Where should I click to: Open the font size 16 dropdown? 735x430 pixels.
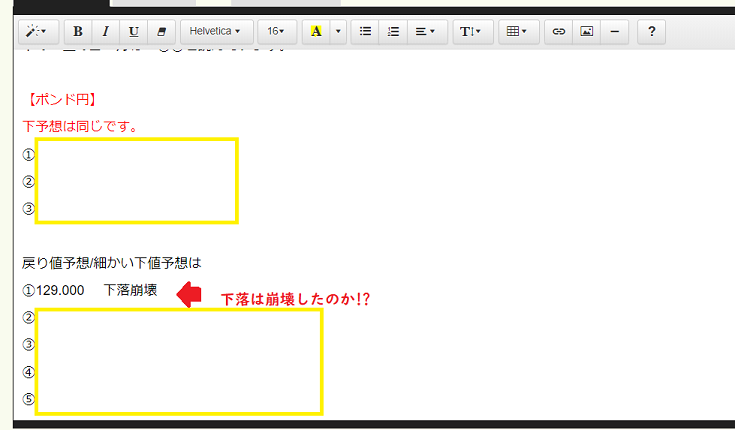[277, 31]
